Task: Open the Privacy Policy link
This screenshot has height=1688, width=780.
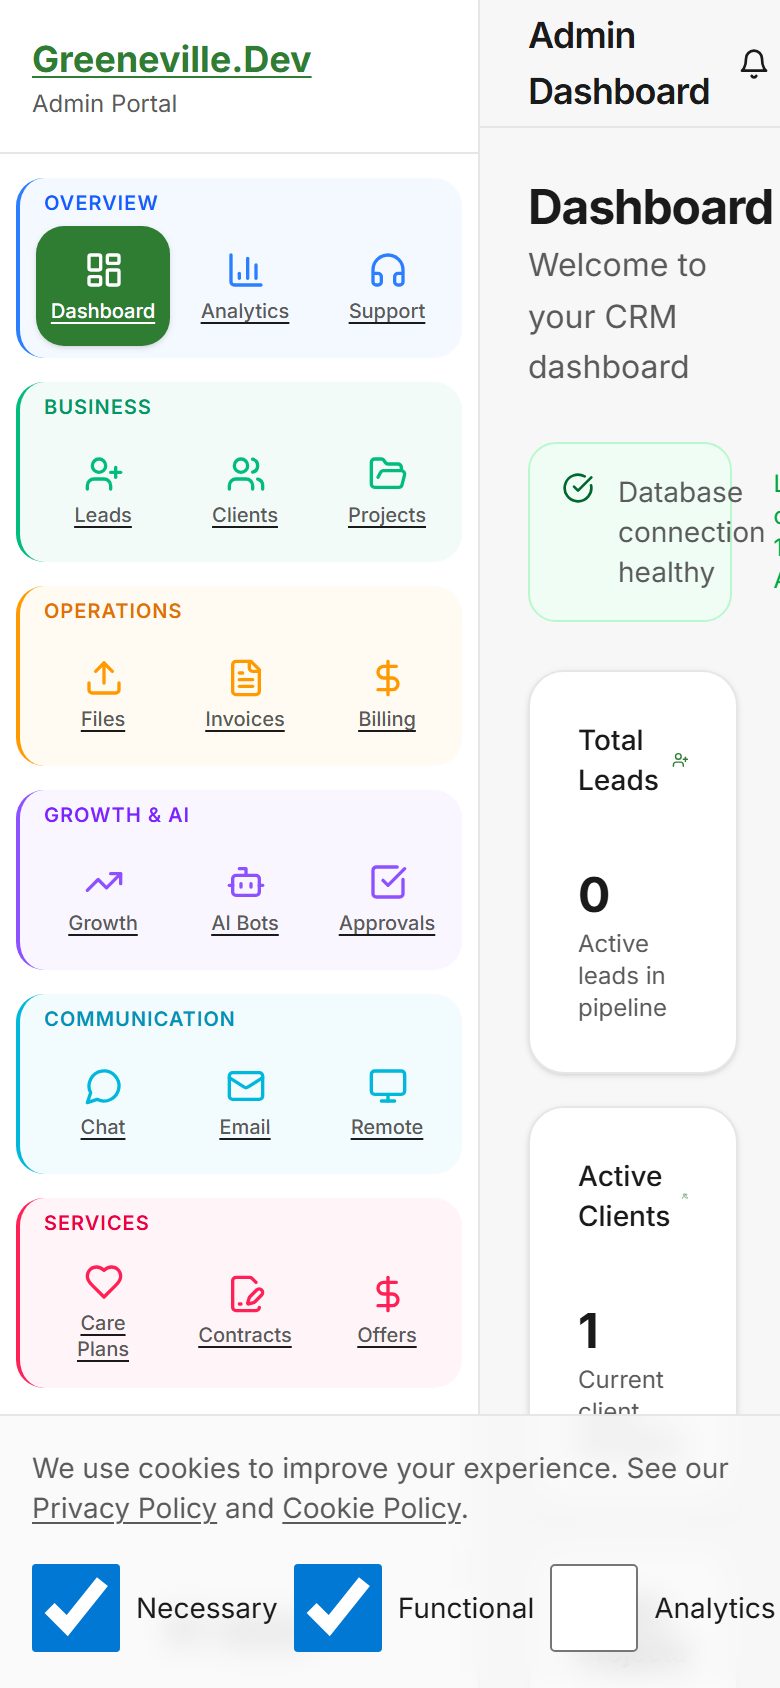Action: pyautogui.click(x=124, y=1508)
